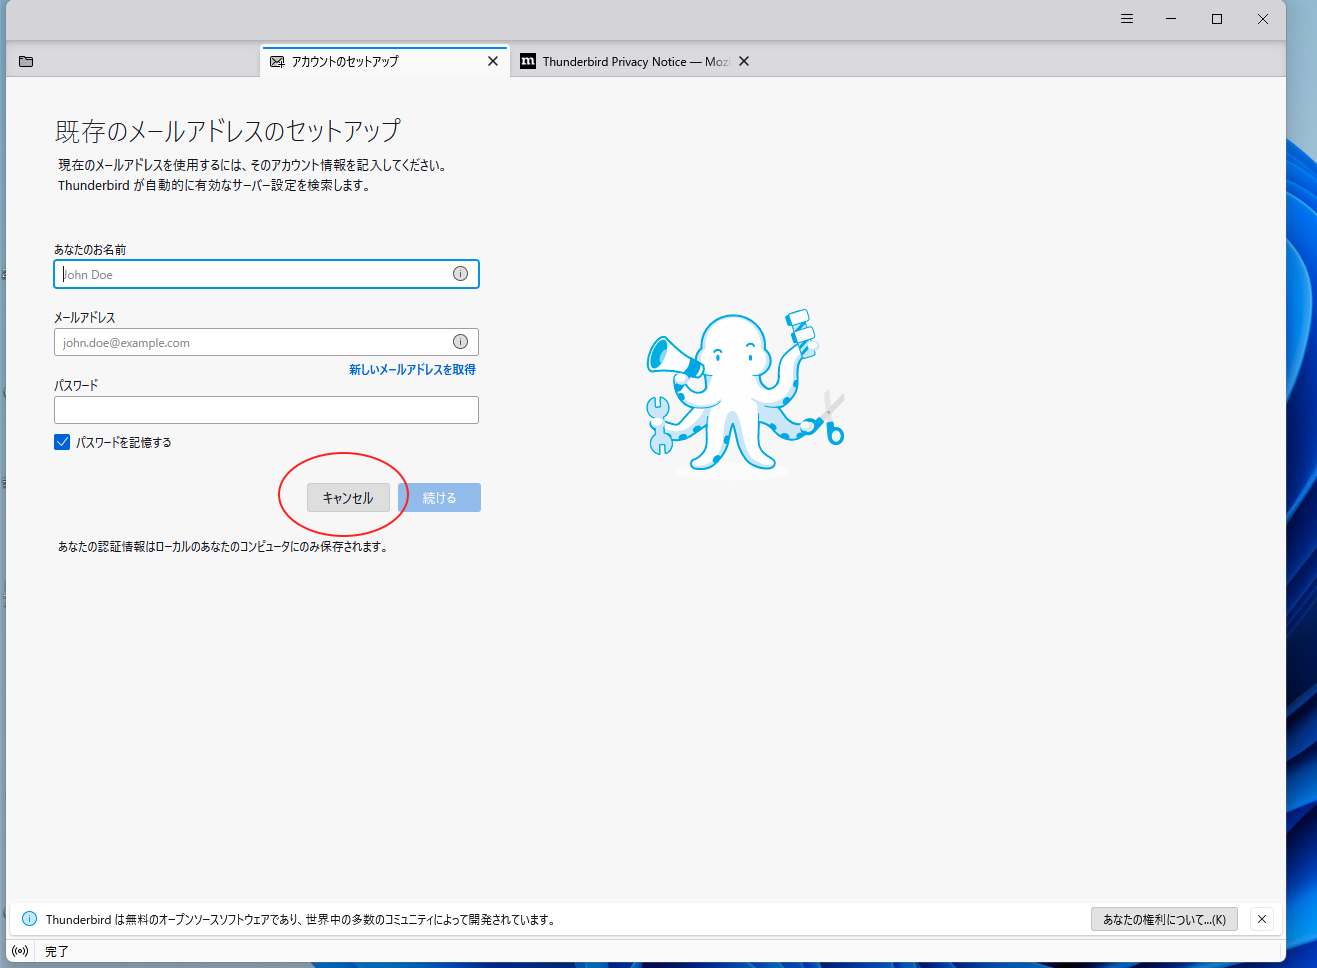The width and height of the screenshot is (1317, 968).
Task: Dismiss the bottom notification bar
Action: 1261,919
